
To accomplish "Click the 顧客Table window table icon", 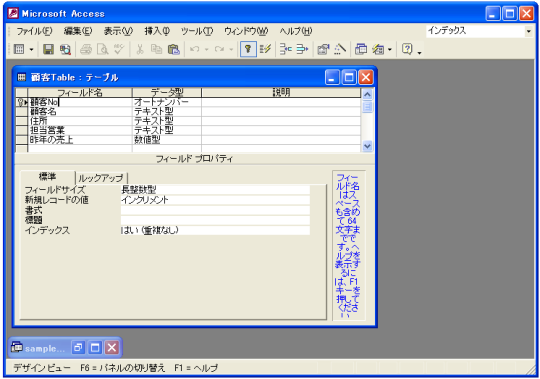I will [x=21, y=77].
